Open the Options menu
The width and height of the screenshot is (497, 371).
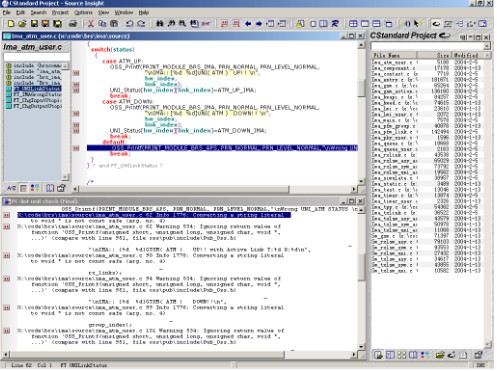[x=83, y=12]
